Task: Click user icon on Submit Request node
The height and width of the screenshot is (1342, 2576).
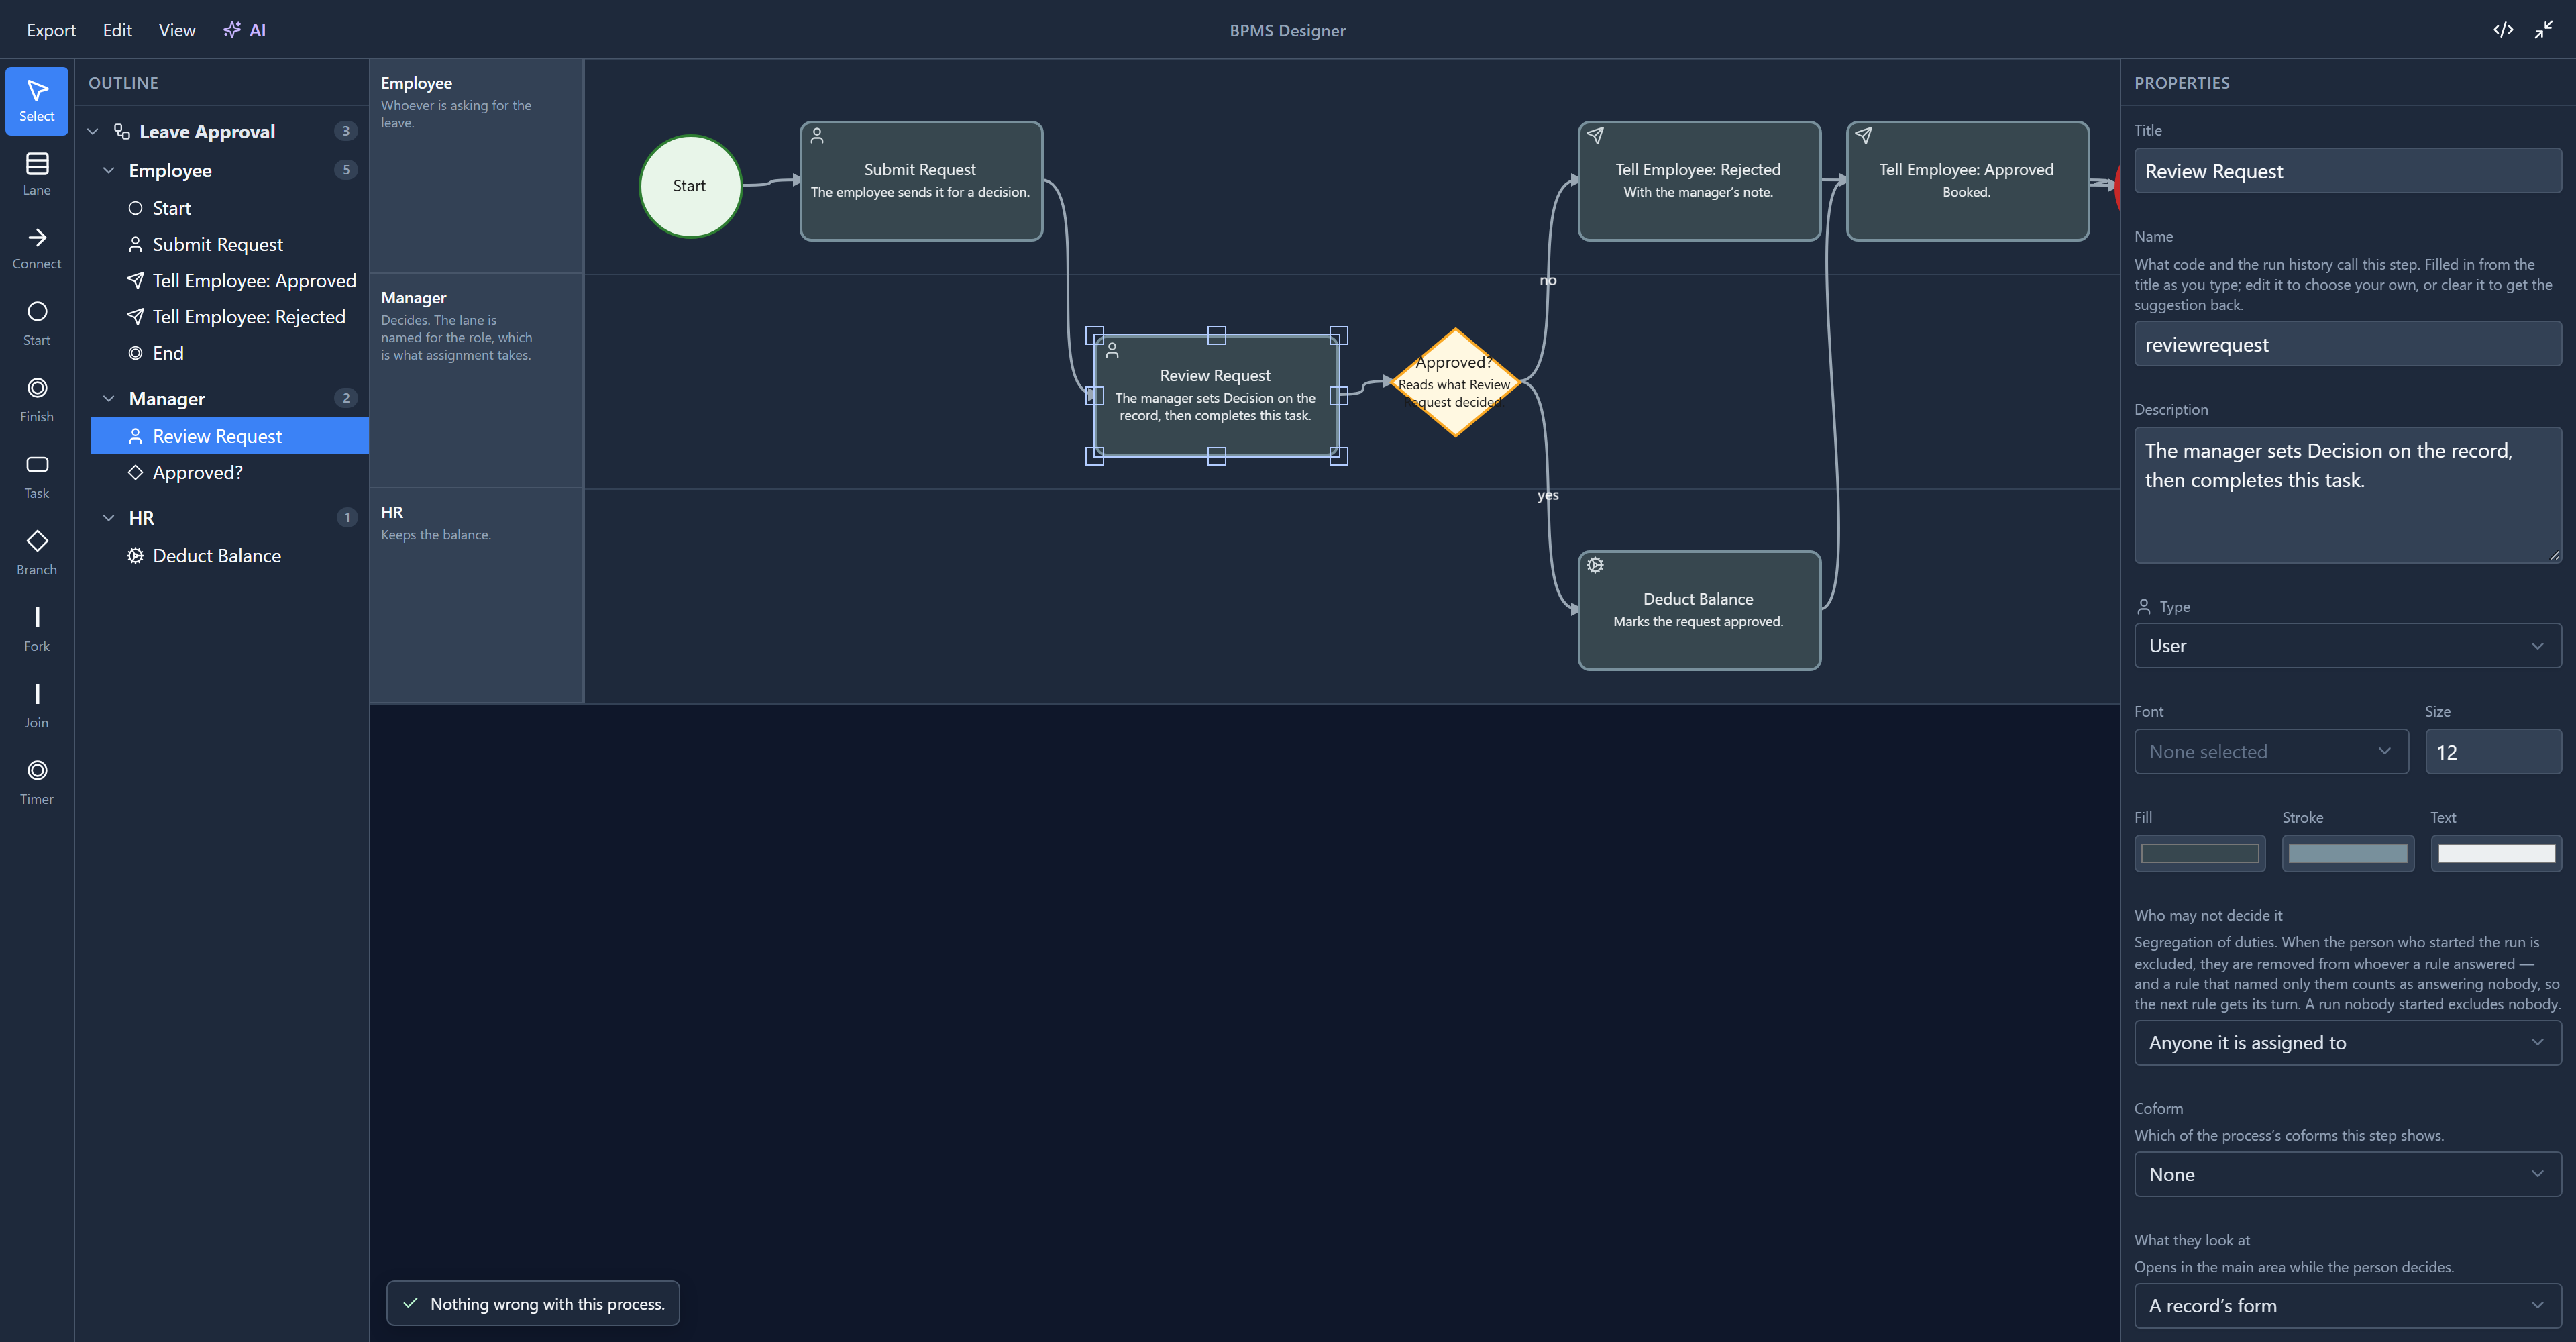Action: click(x=817, y=135)
